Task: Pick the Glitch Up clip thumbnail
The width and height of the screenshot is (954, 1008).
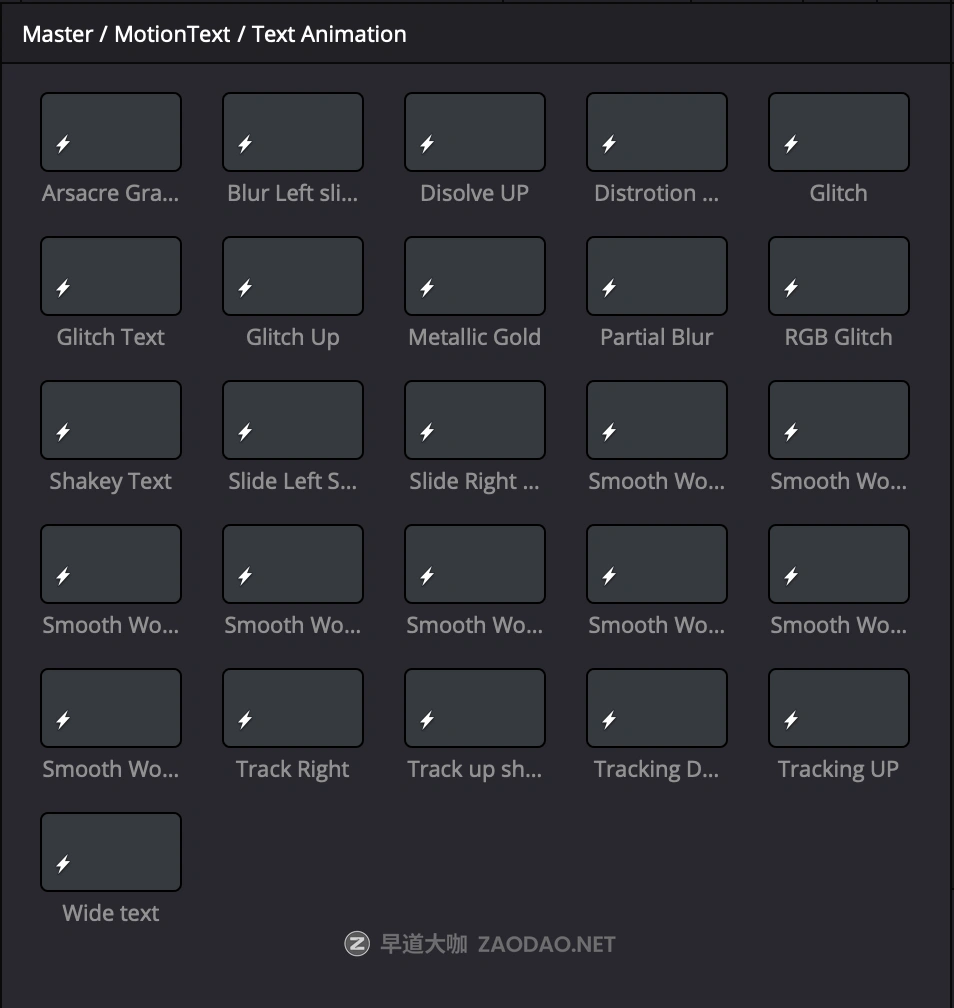Action: (x=293, y=276)
